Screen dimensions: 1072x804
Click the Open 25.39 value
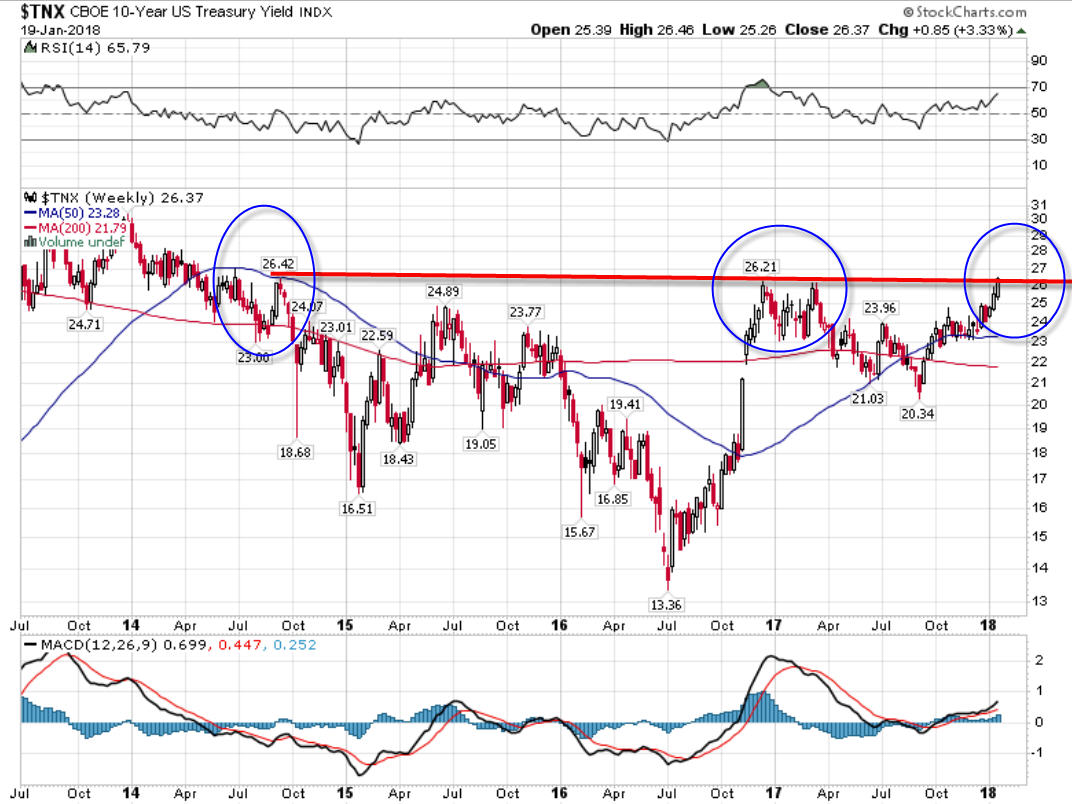571,30
